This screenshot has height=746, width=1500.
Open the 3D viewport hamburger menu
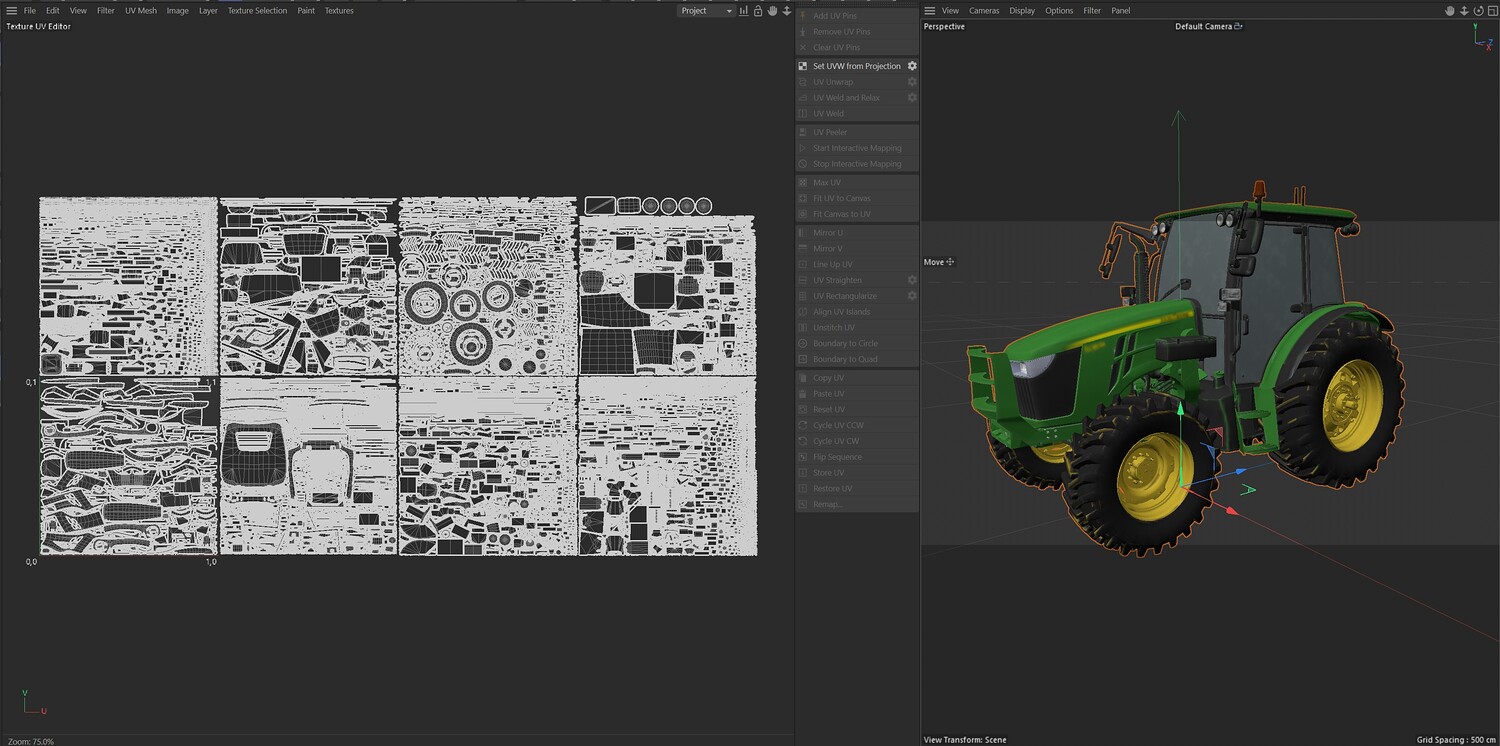(930, 11)
